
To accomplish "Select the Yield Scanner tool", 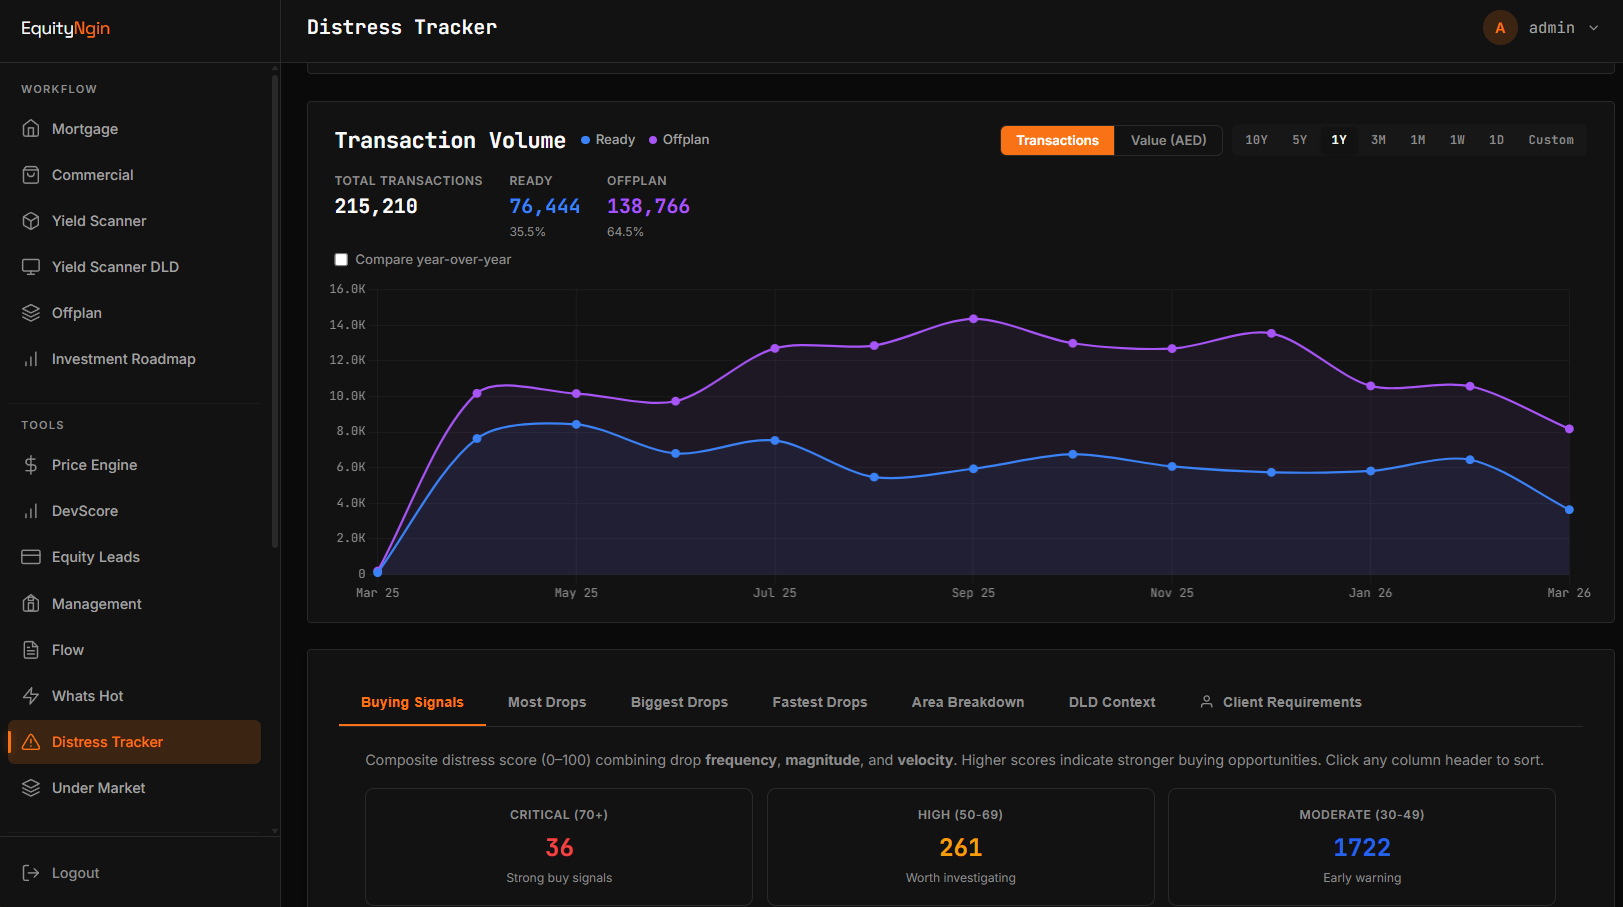I will point(99,220).
